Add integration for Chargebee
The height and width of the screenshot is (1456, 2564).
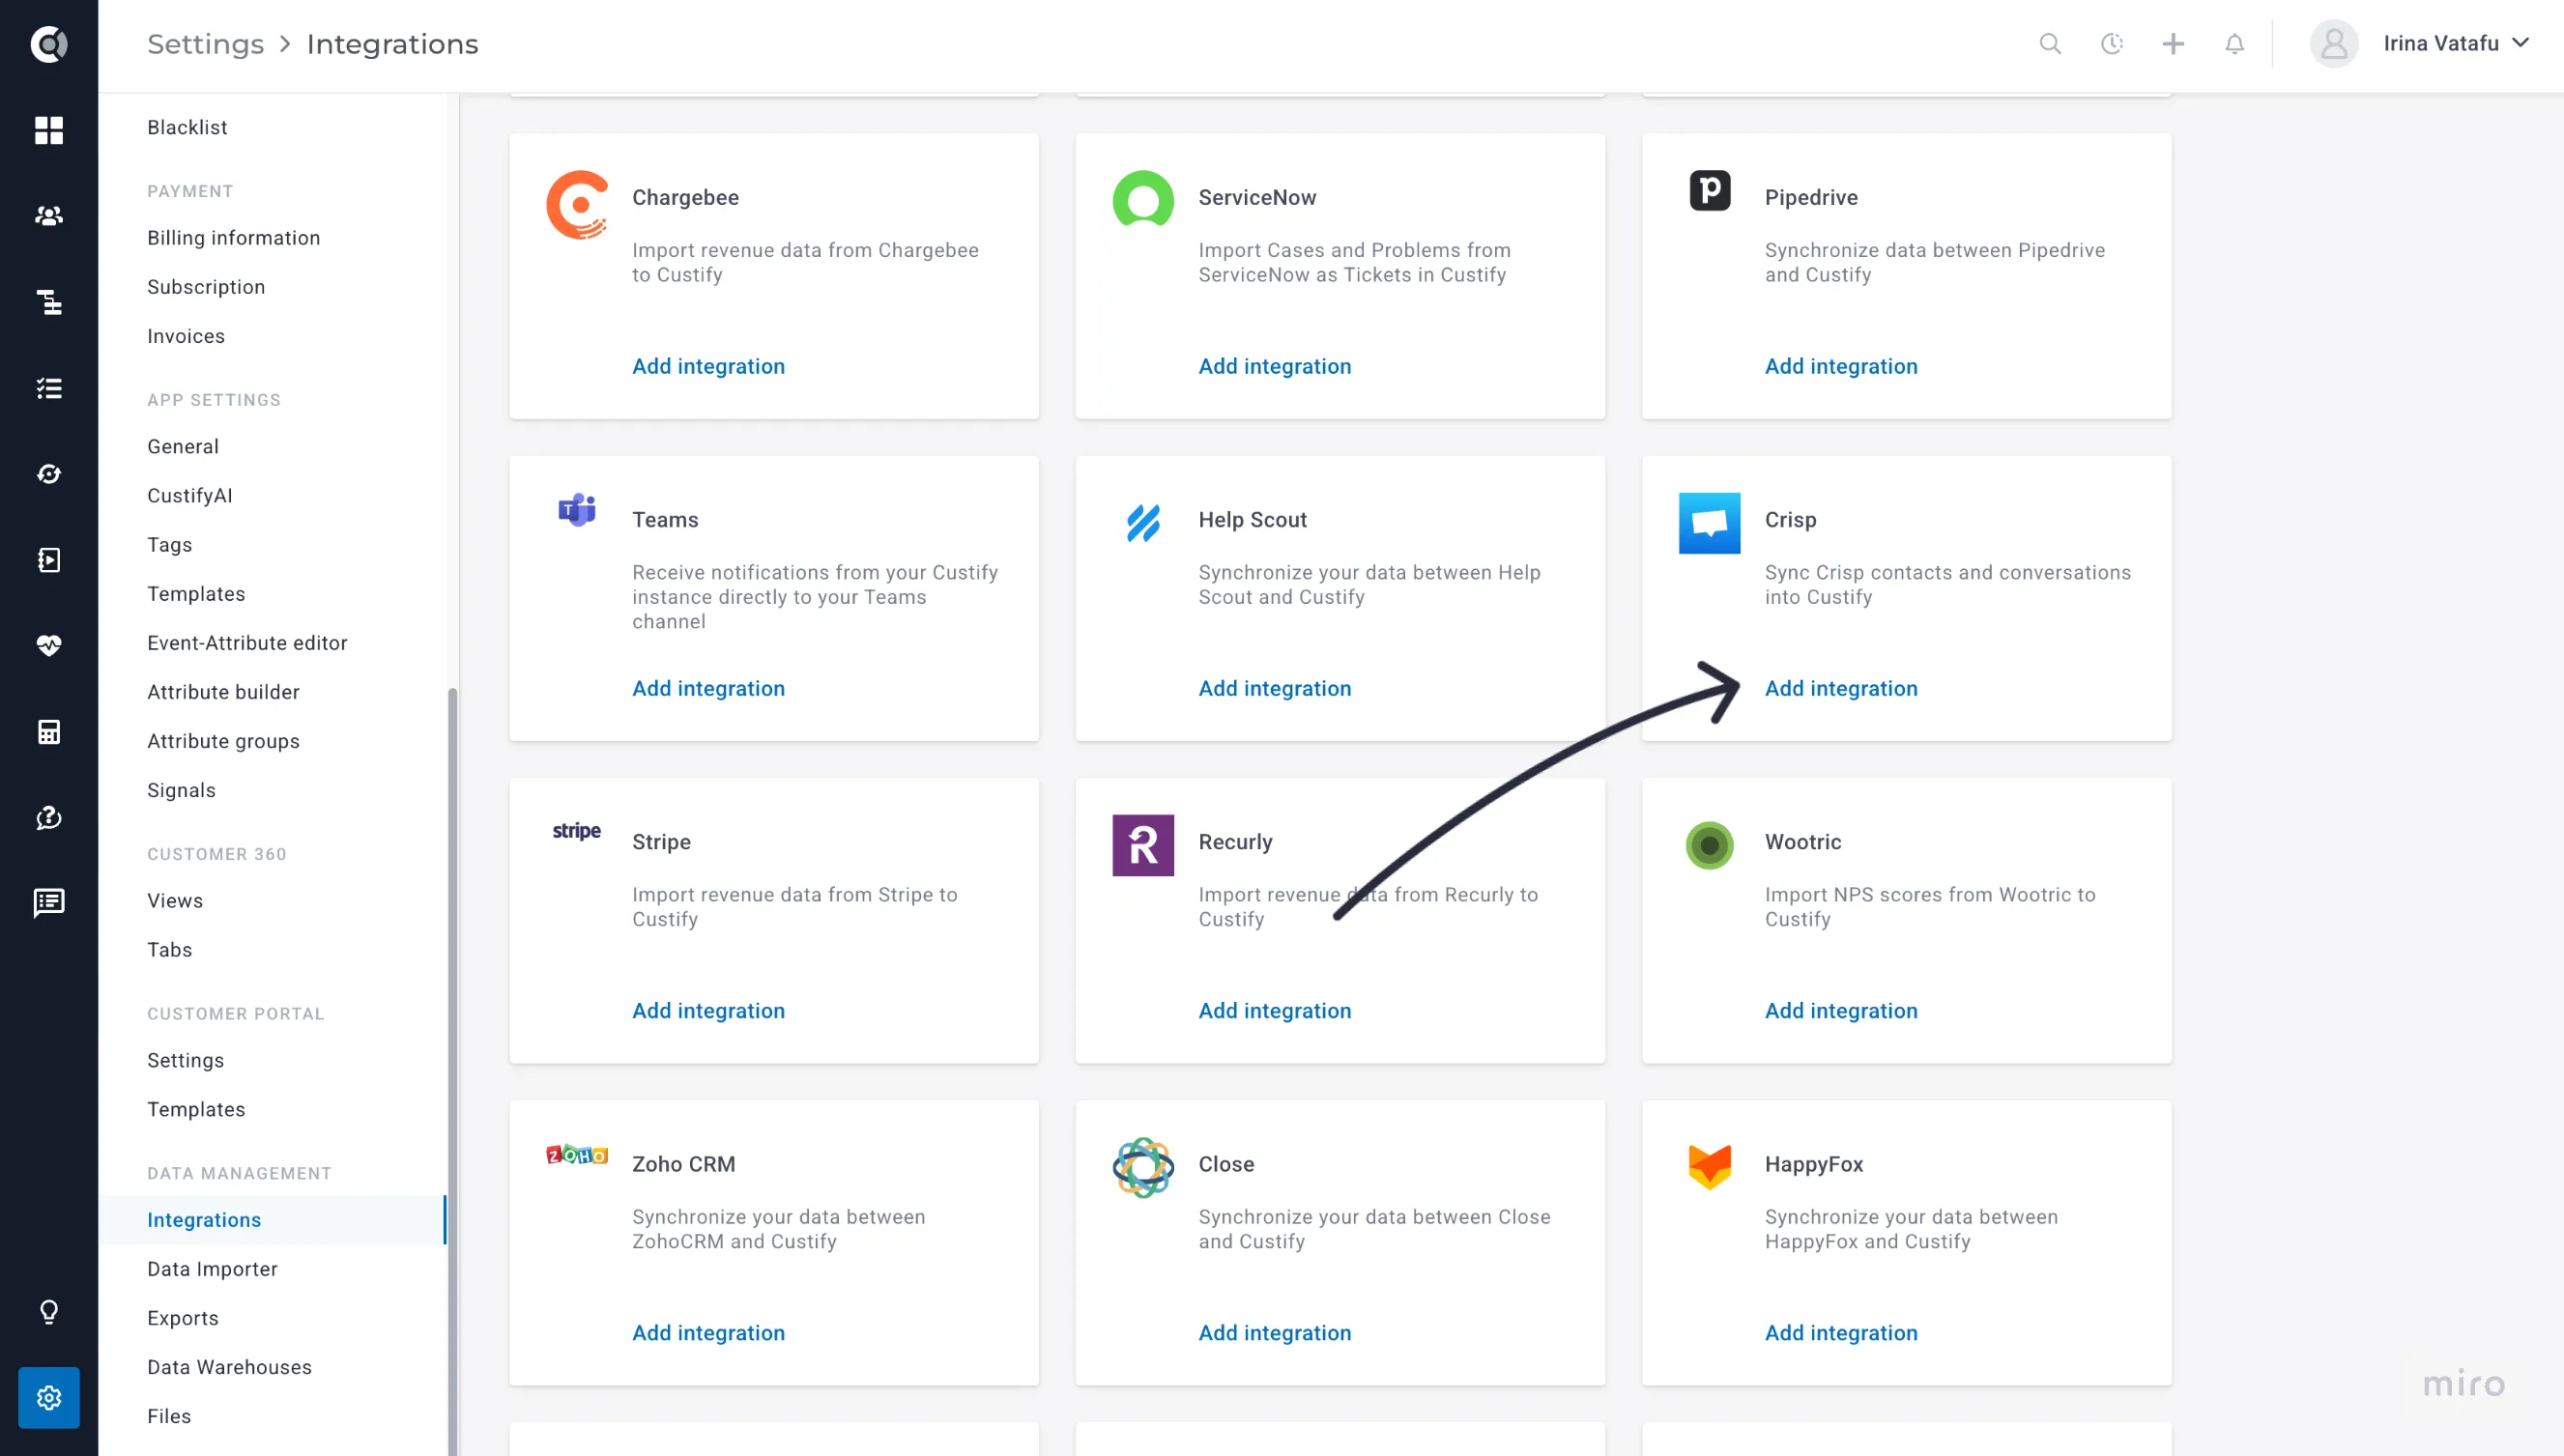tap(708, 366)
